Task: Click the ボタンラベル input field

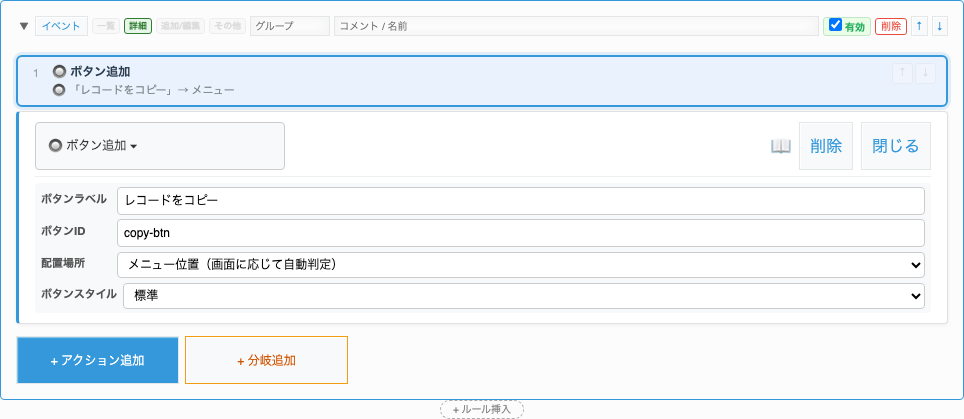Action: 521,201
